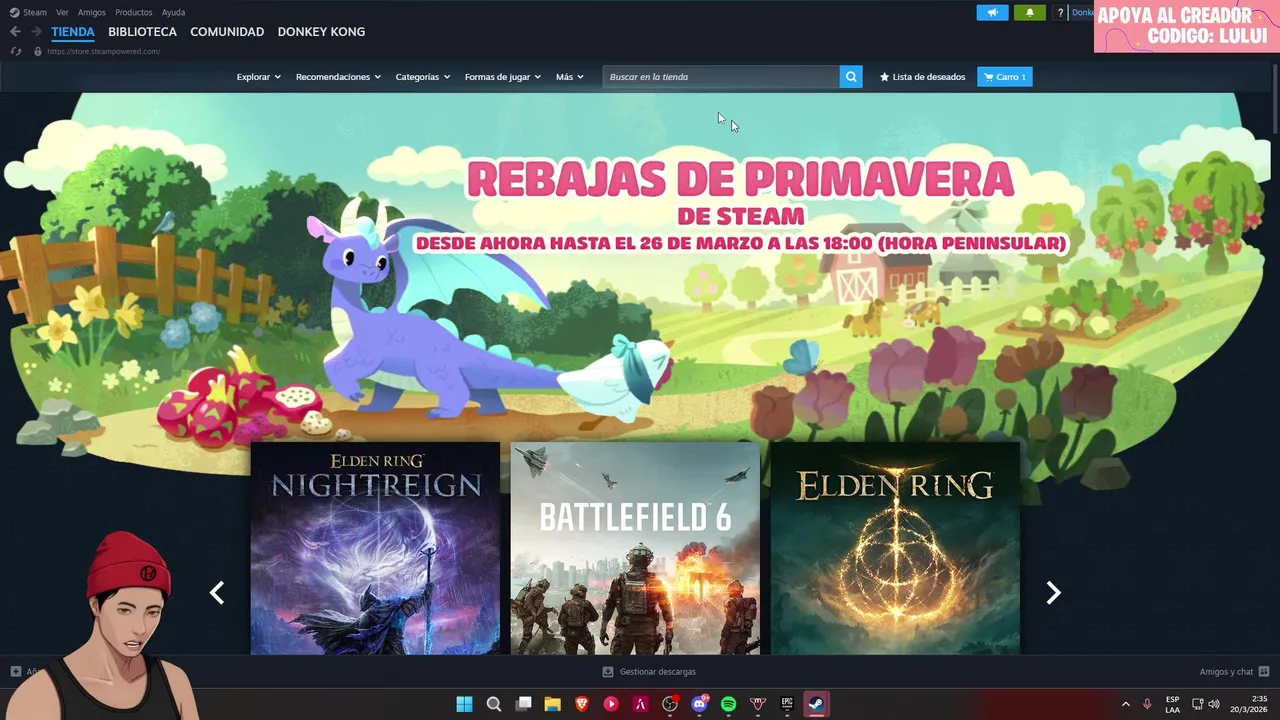The height and width of the screenshot is (720, 1280).
Task: Expand the Recomendaciones dropdown
Action: point(338,77)
